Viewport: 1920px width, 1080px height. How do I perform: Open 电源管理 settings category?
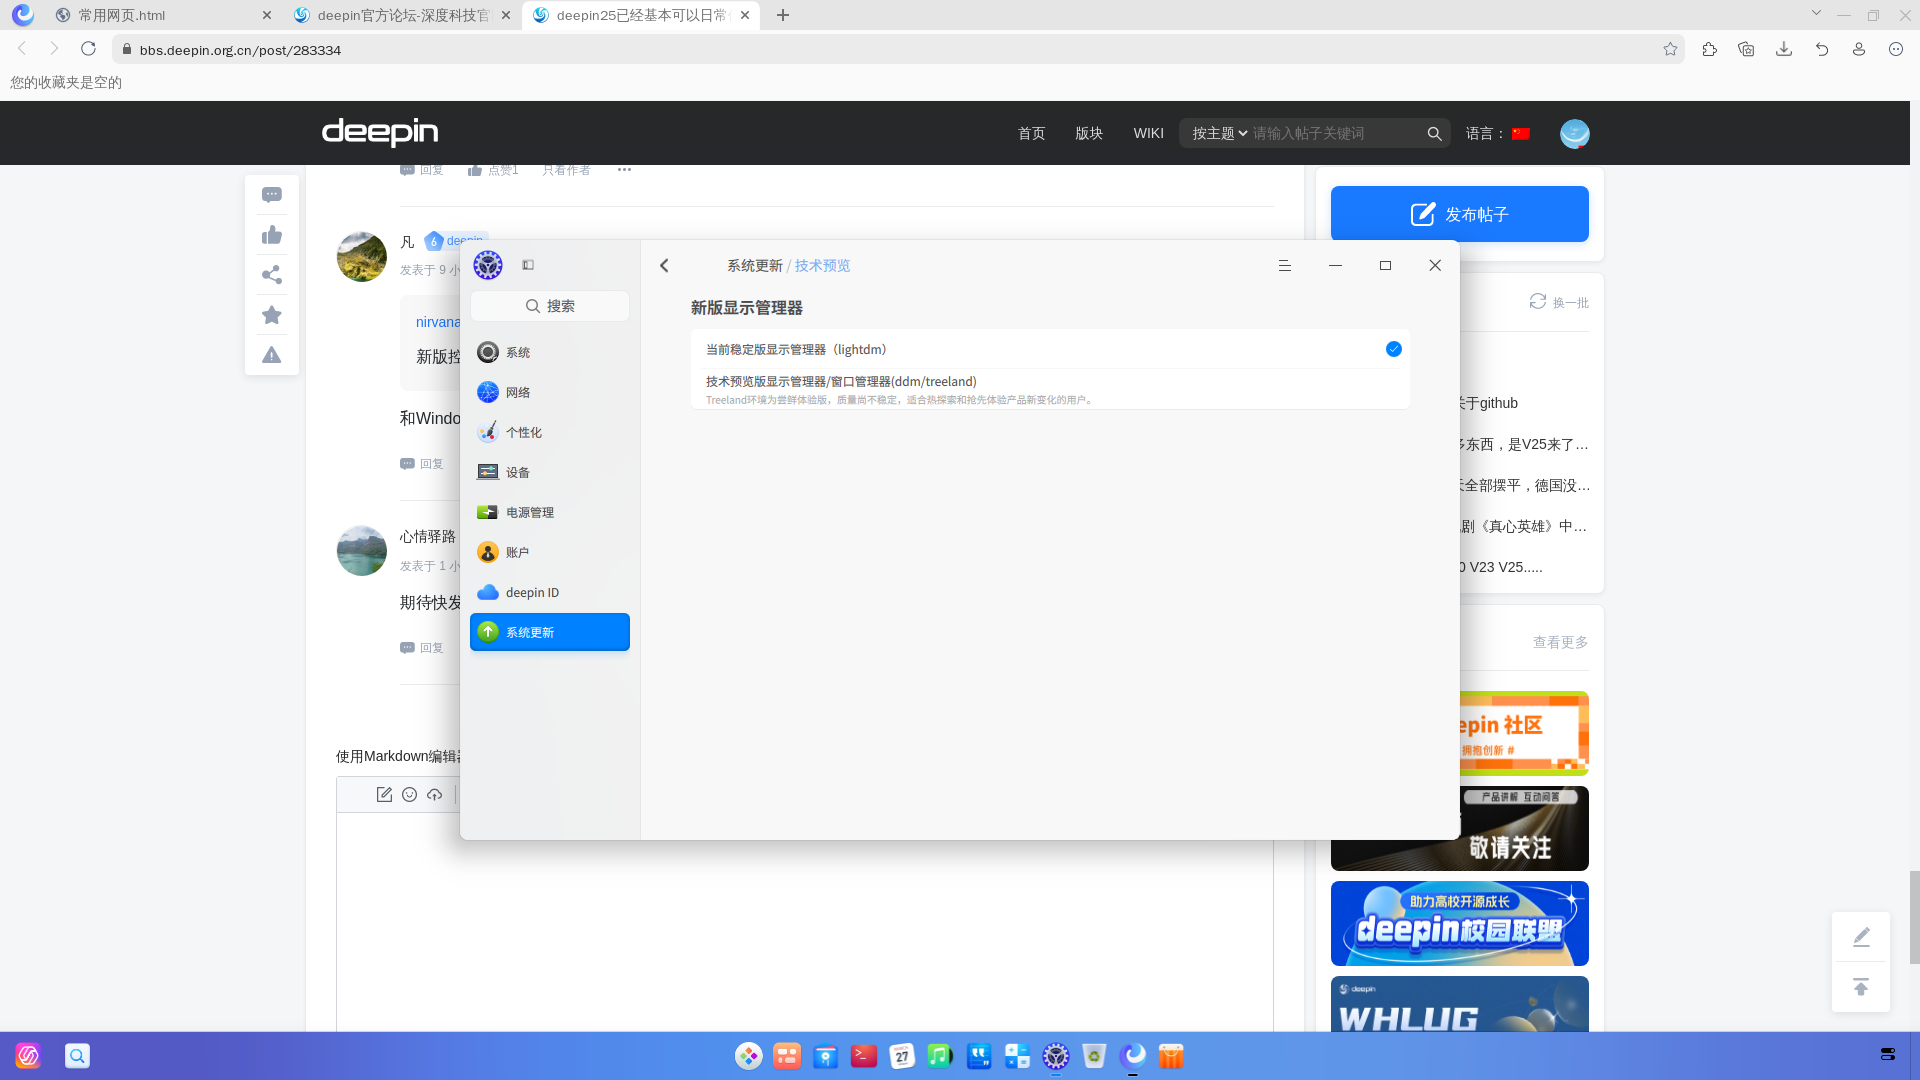[549, 512]
